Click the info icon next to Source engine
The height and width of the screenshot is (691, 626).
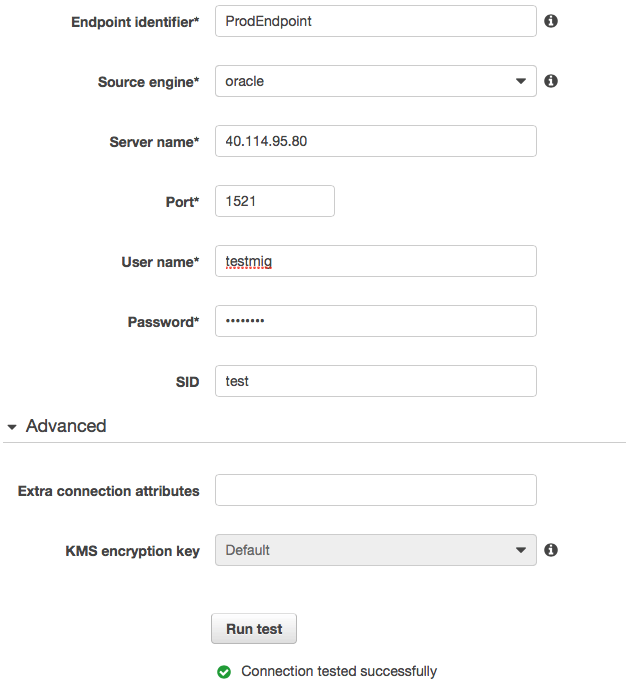coord(551,81)
